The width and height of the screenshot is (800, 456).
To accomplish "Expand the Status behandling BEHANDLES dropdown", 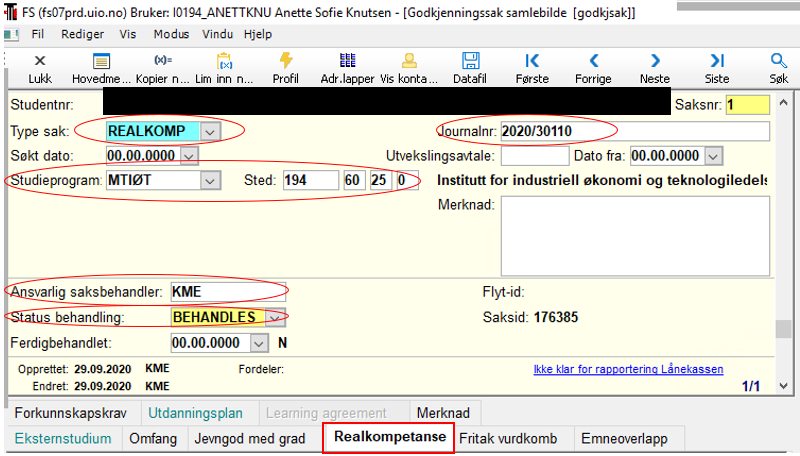I will [275, 318].
